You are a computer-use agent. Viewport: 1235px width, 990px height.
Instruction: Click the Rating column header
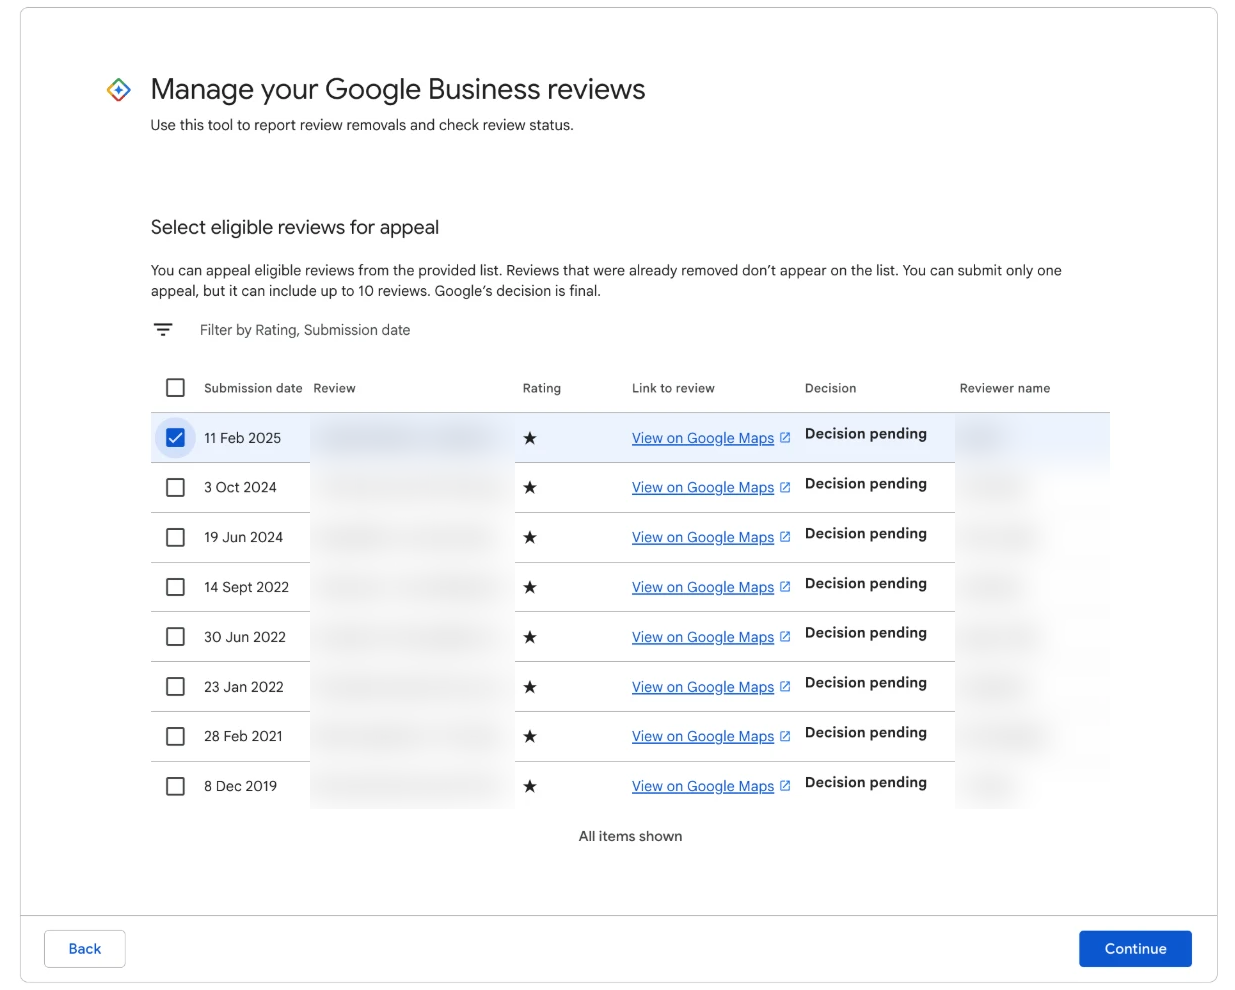coord(542,388)
